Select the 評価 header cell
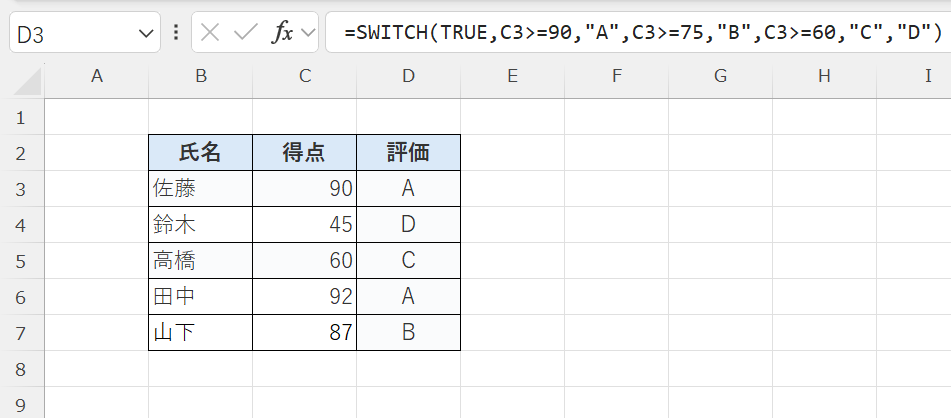This screenshot has height=418, width=951. (408, 152)
